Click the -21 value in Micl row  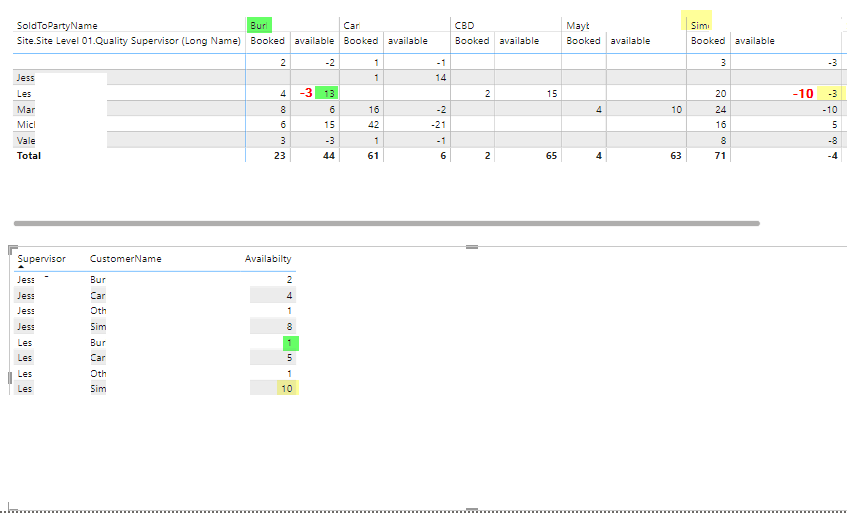tap(439, 125)
